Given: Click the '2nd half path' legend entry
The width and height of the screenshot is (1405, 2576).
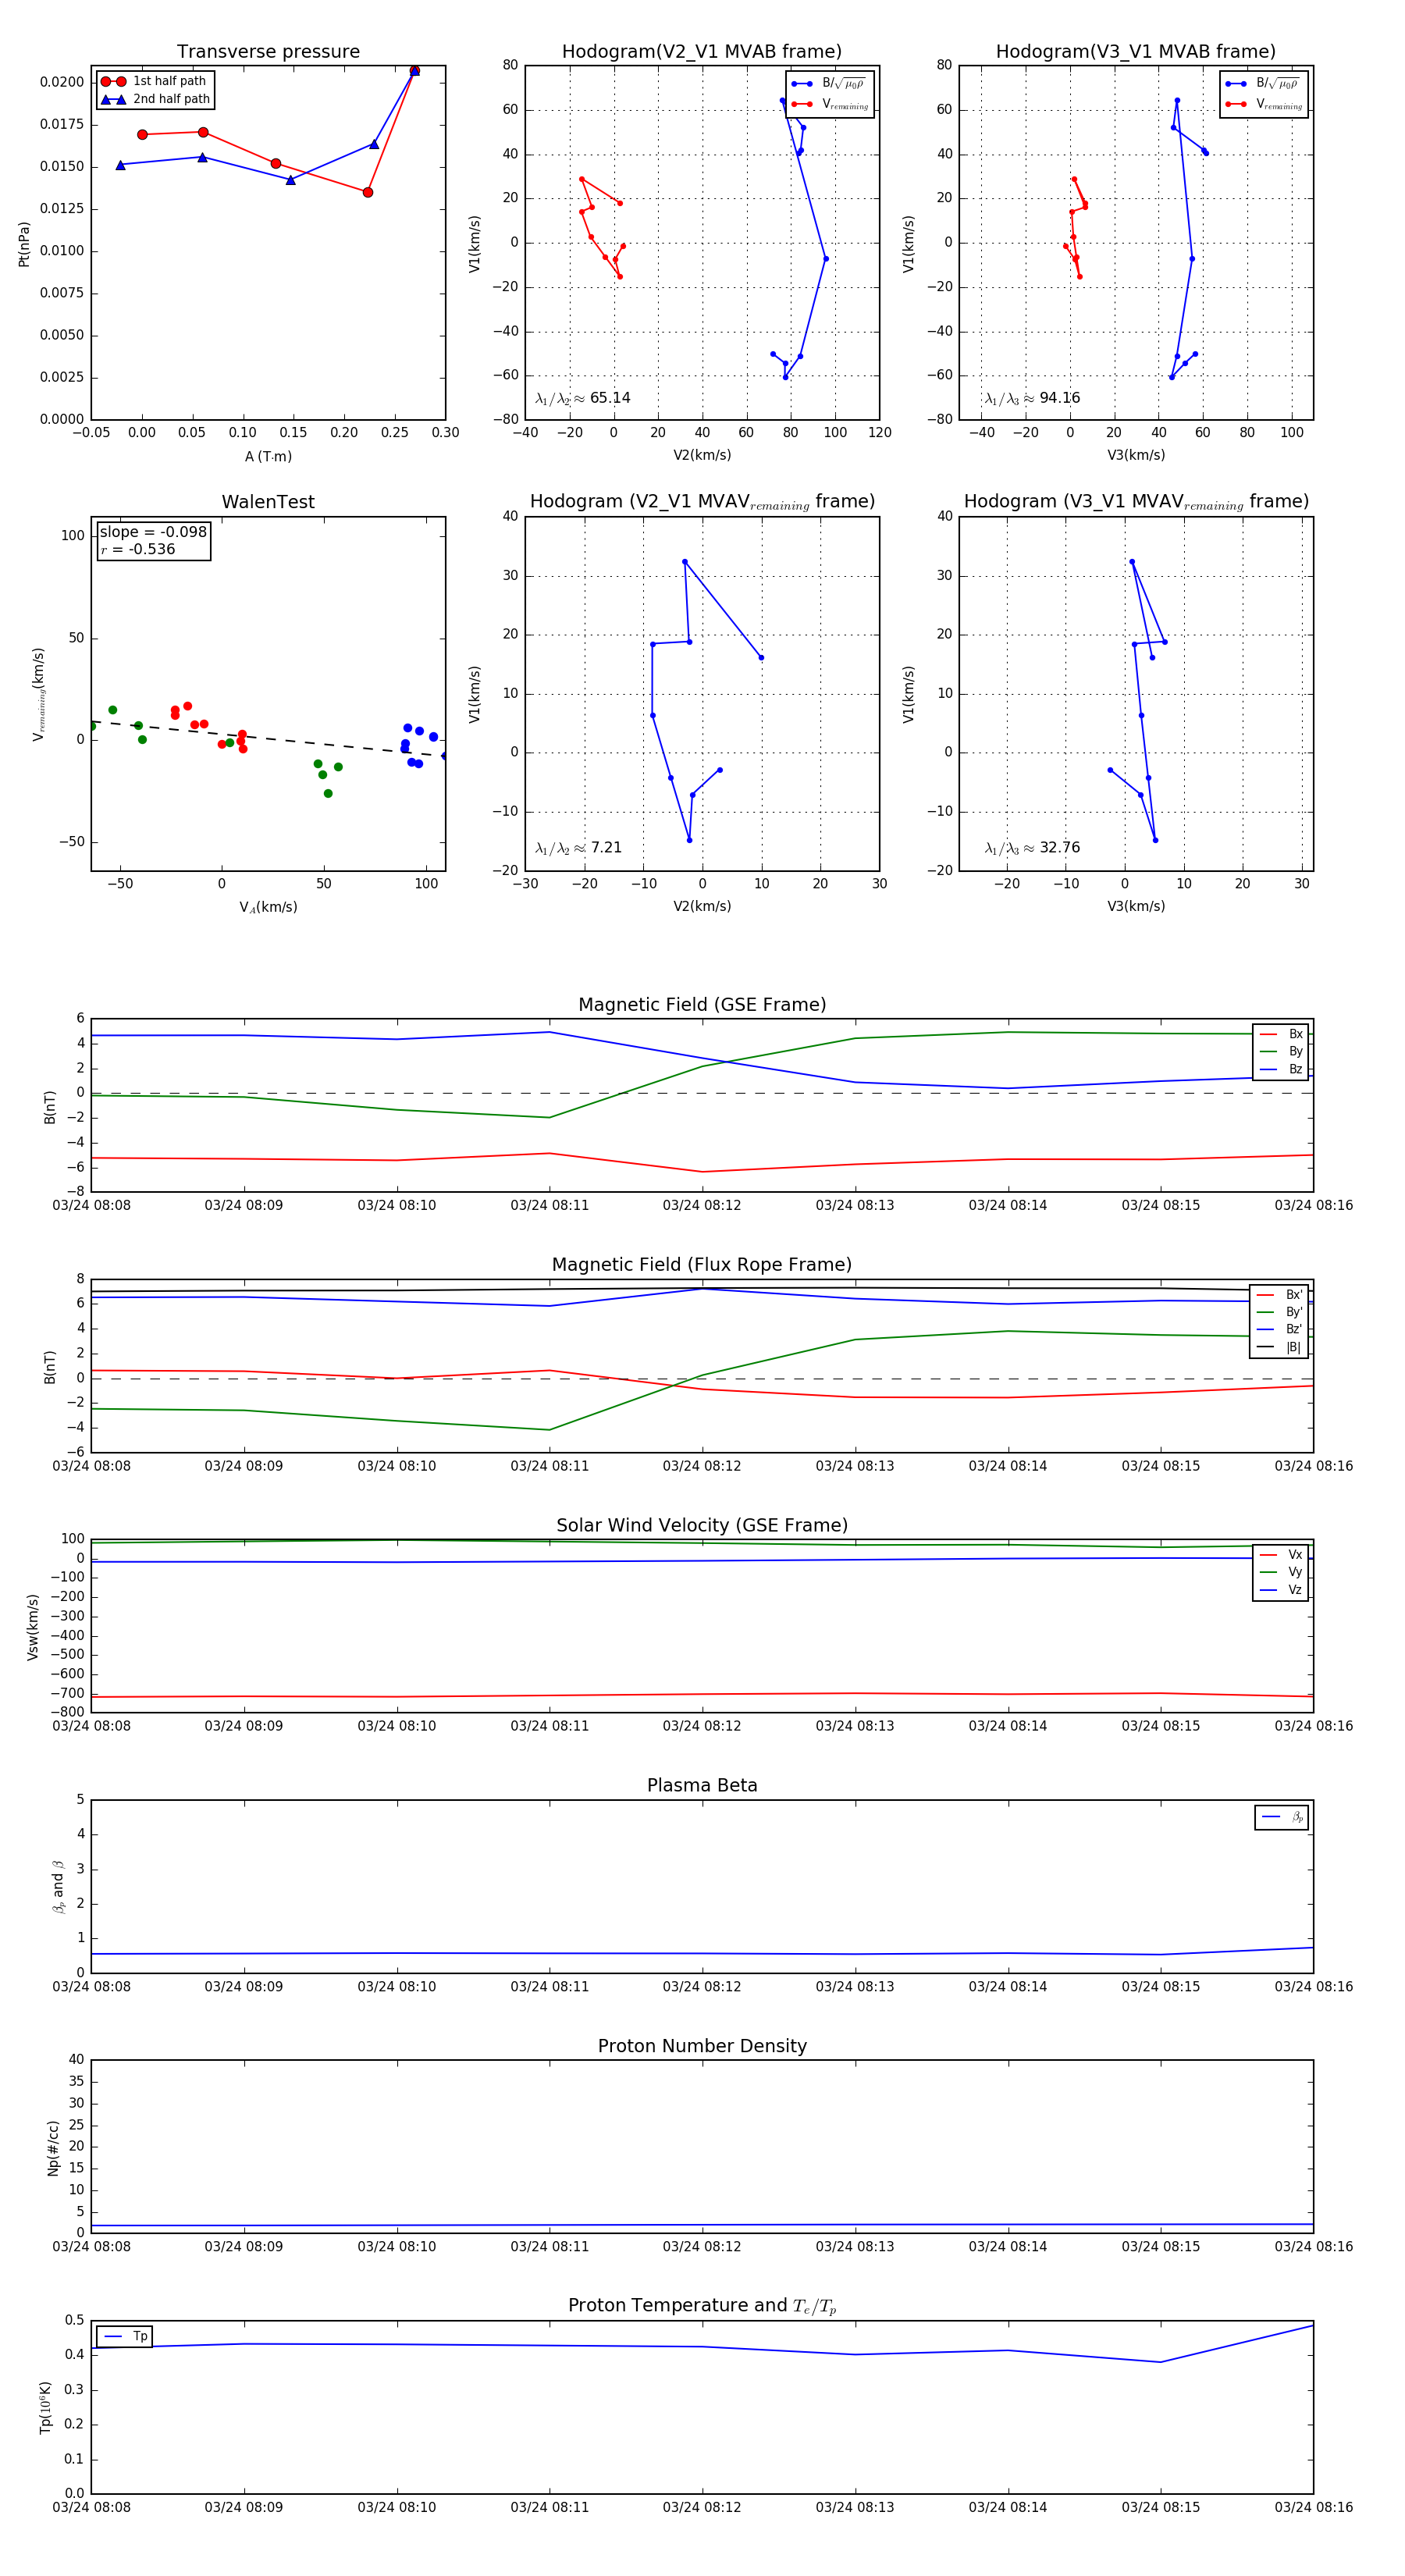Looking at the screenshot, I should pyautogui.click(x=155, y=99).
